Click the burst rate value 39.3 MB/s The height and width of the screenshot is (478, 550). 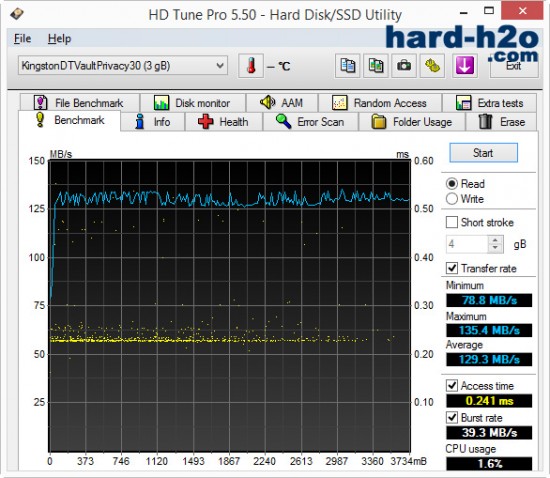pyautogui.click(x=489, y=432)
